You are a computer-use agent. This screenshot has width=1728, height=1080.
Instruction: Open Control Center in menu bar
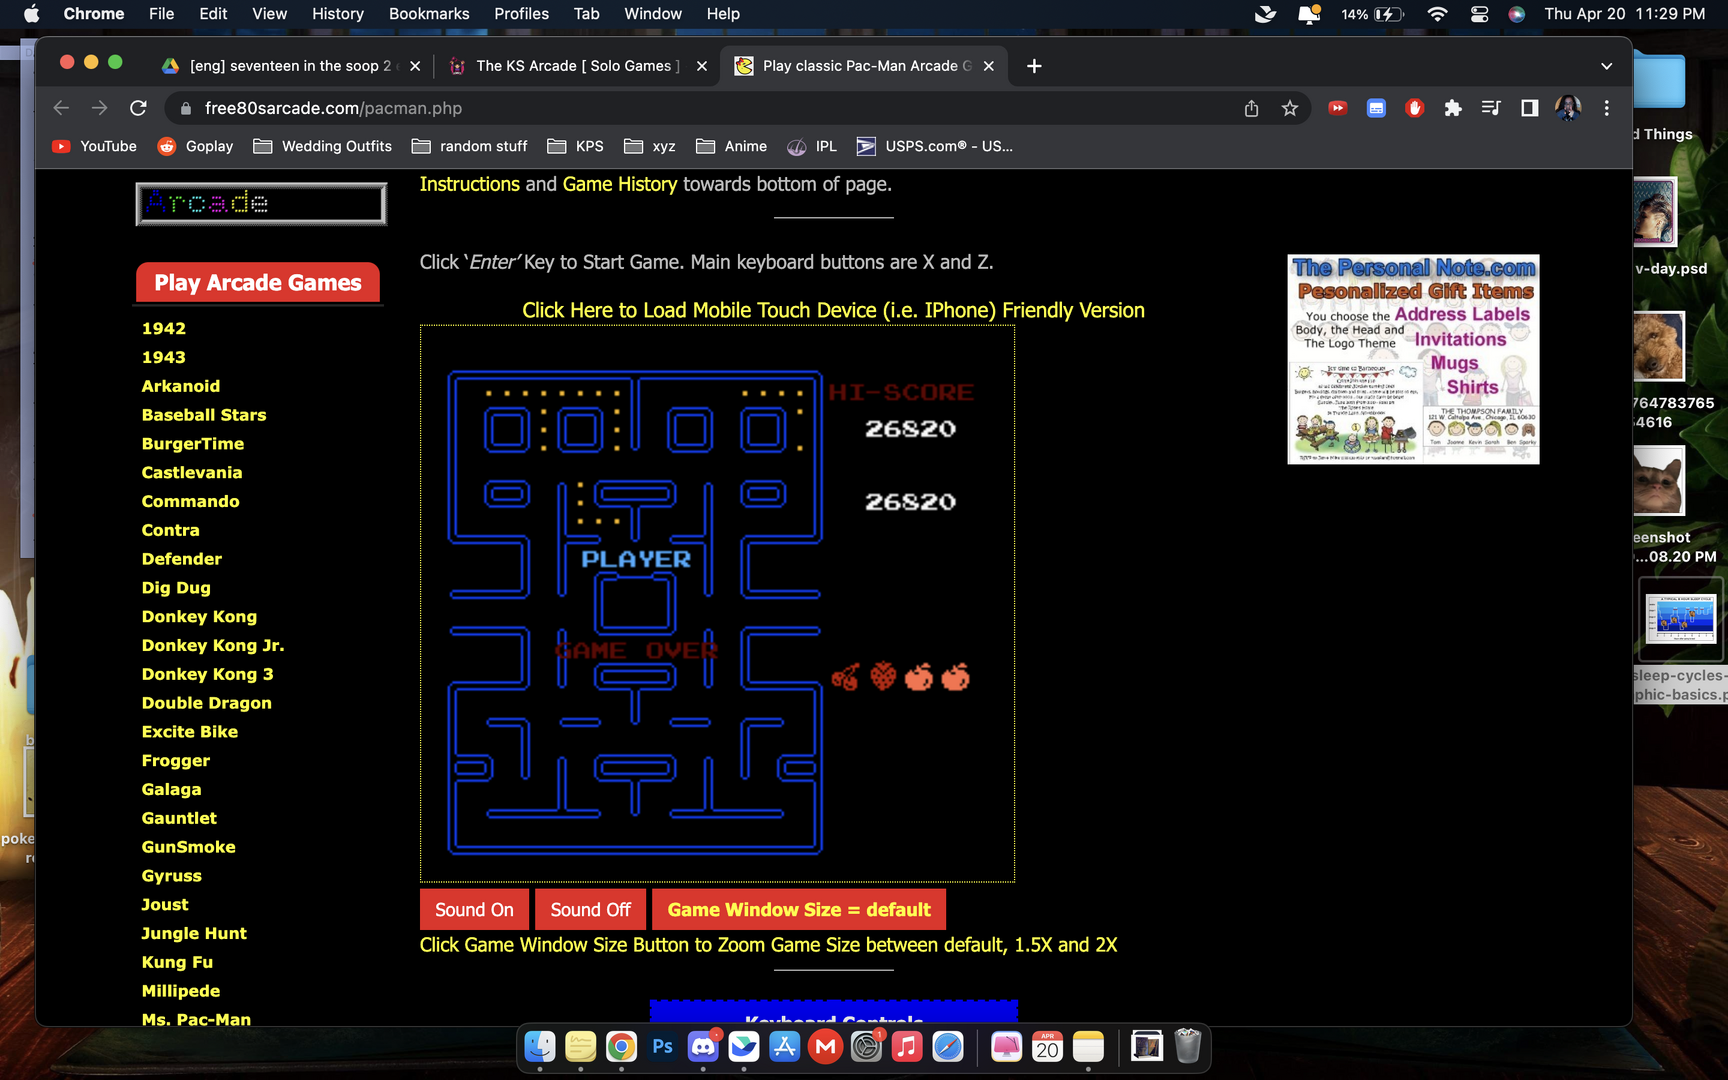click(x=1479, y=14)
